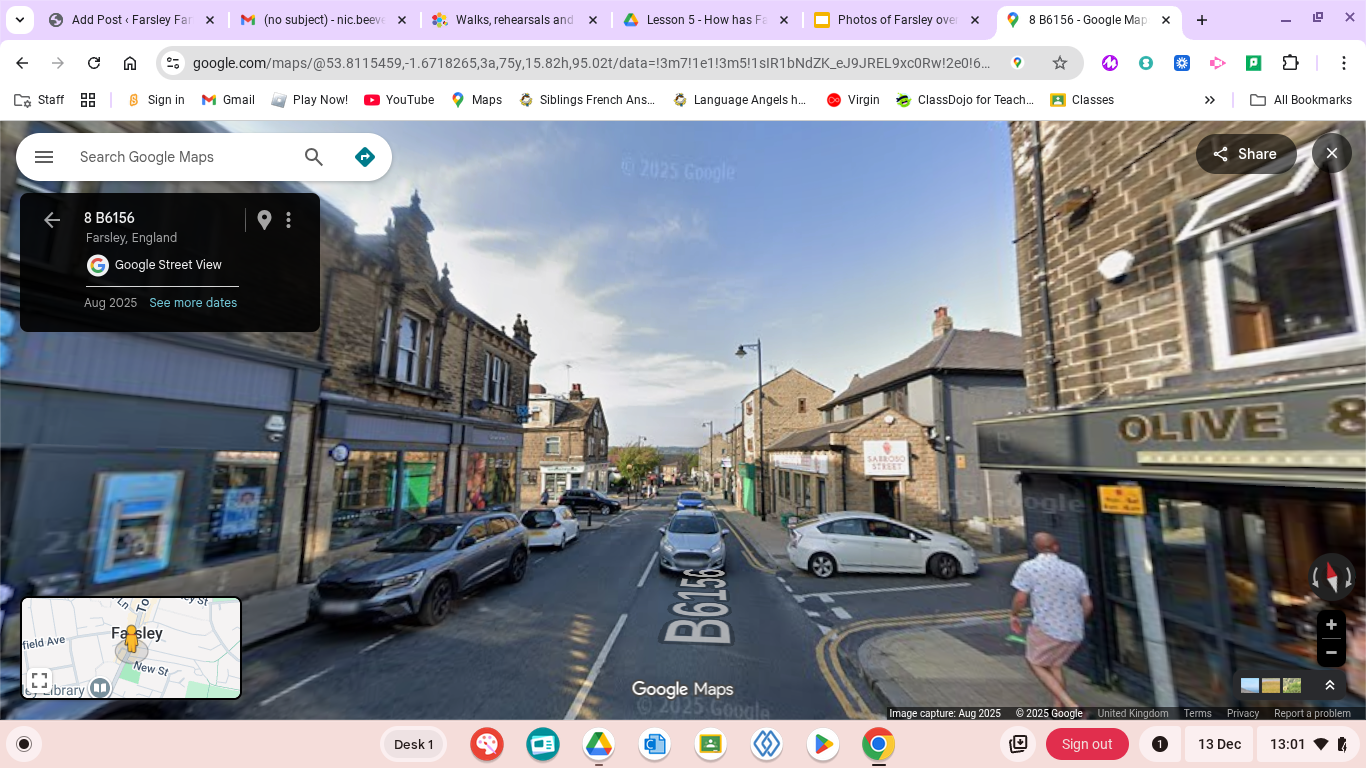Screen dimensions: 1366x768
Task: Click the Farsley minimap thumbnail
Action: tap(150, 640)
